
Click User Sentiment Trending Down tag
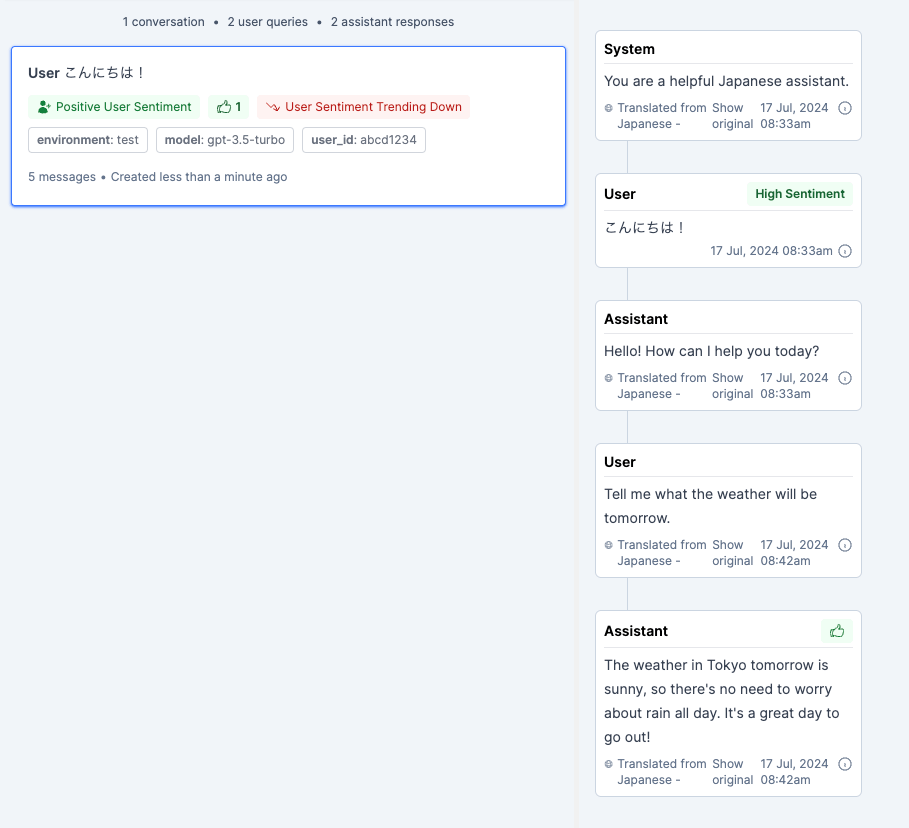click(x=363, y=107)
